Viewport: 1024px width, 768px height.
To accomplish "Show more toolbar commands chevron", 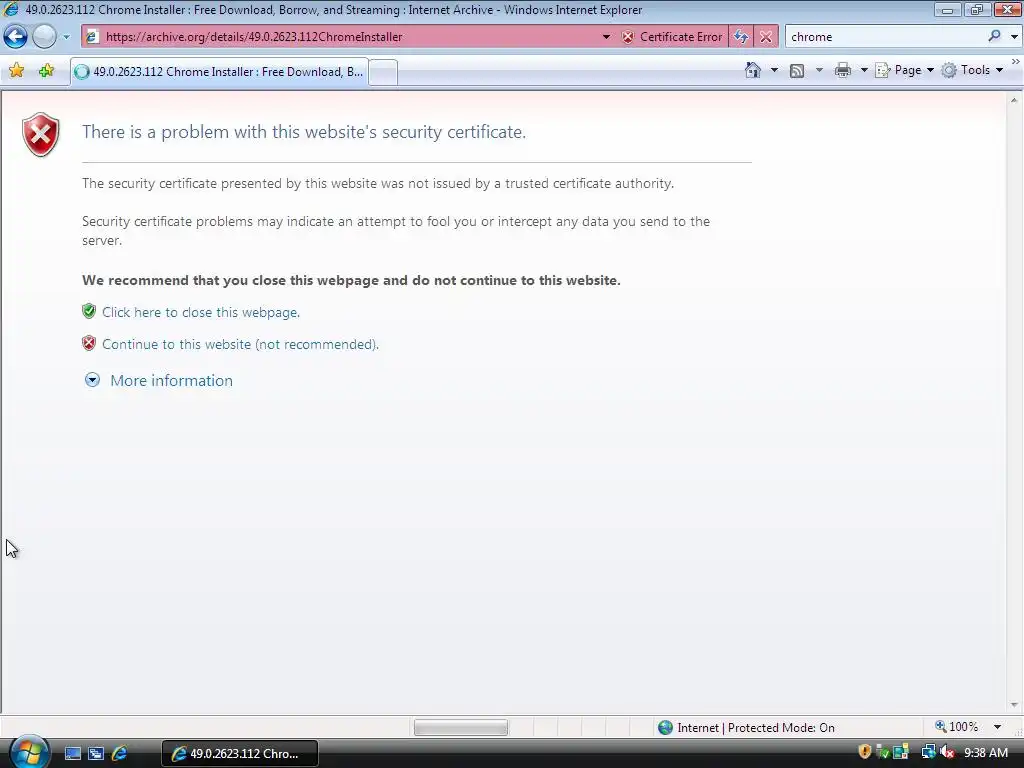I will pyautogui.click(x=1016, y=61).
